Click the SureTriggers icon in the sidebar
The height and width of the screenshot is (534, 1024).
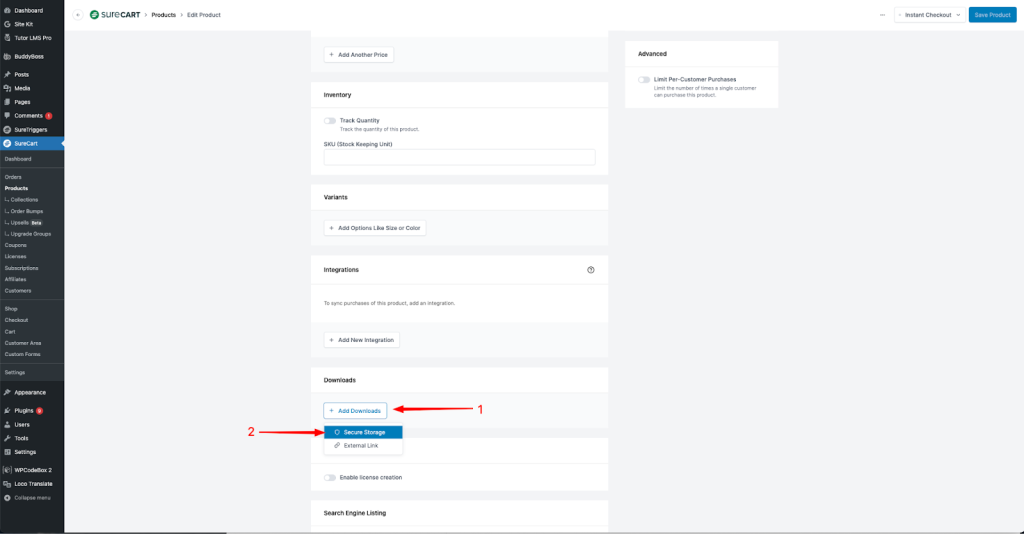8,129
